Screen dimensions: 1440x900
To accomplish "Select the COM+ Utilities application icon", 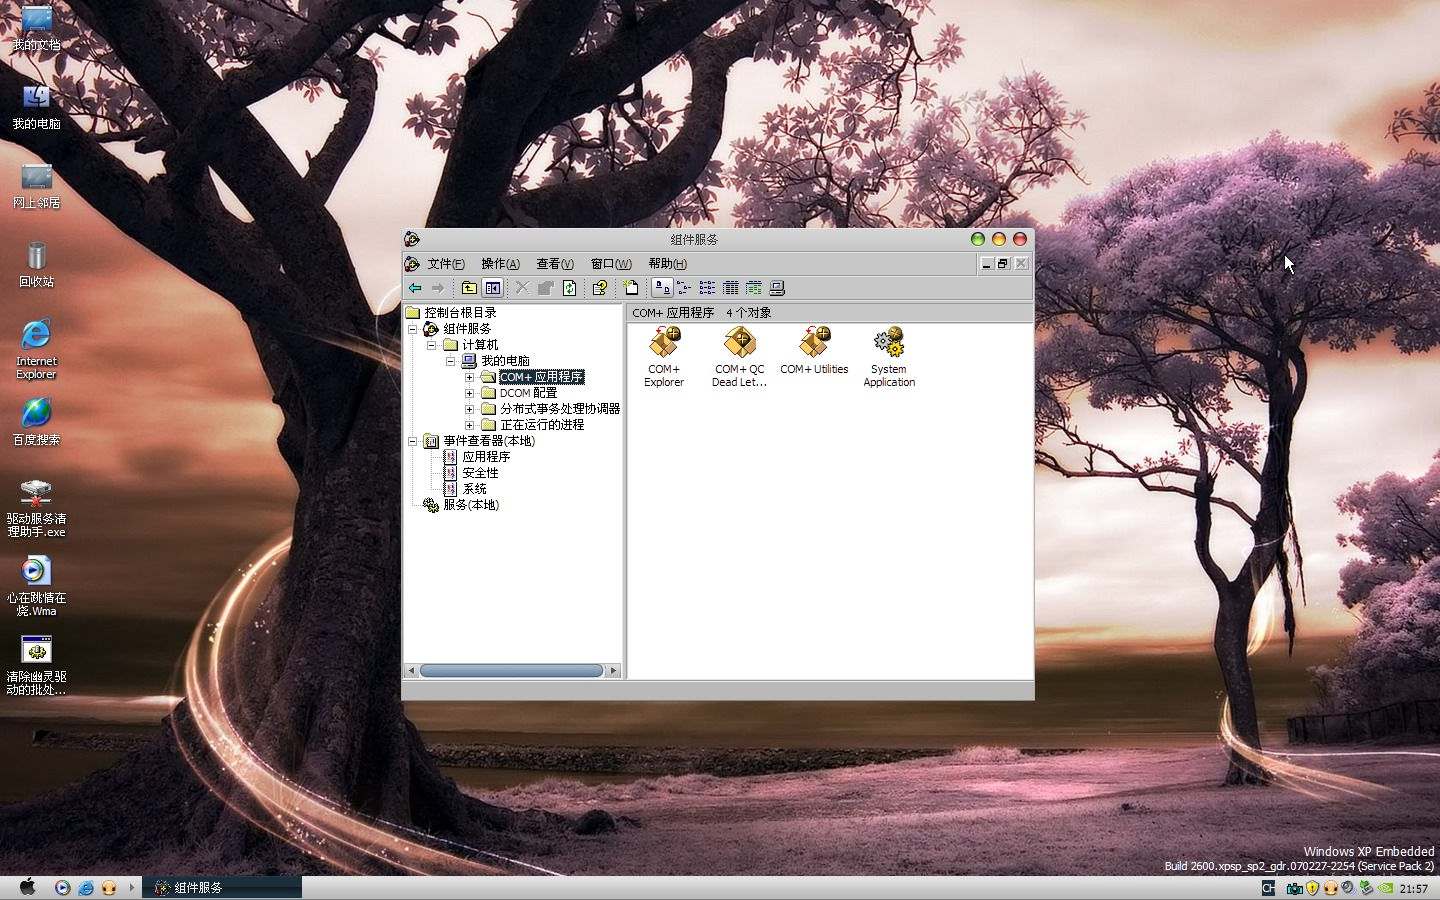I will (814, 351).
